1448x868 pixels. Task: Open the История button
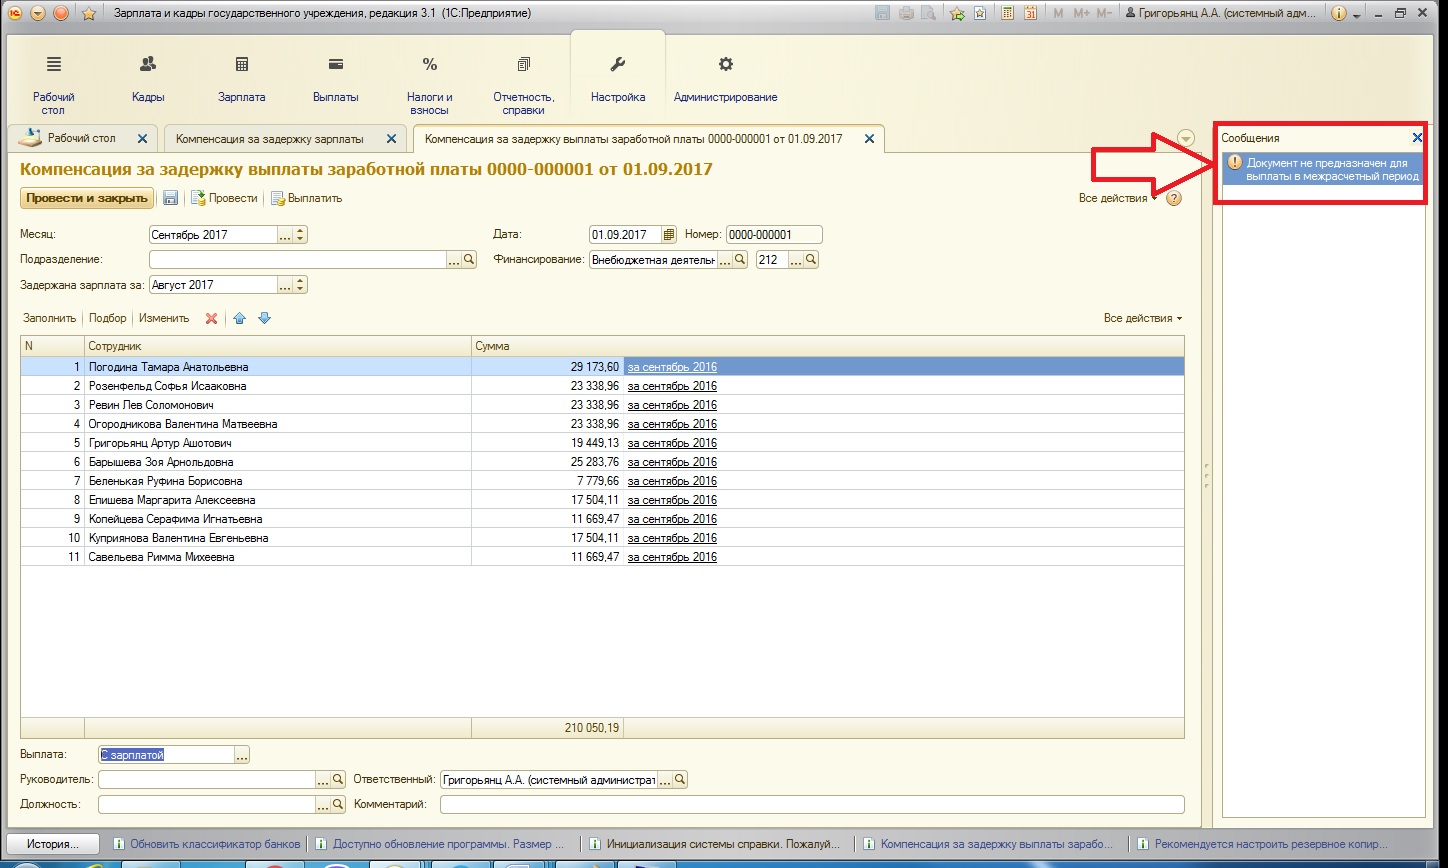(53, 843)
